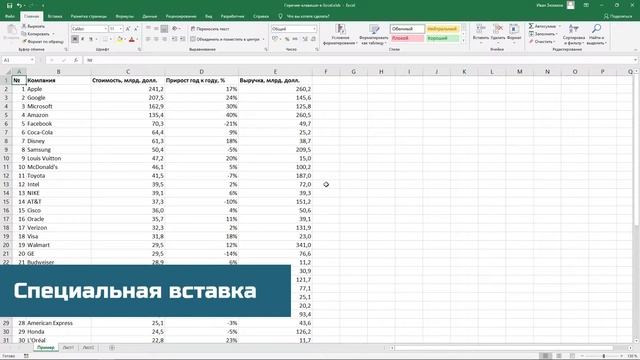640x360 pixels.
Task: Apply comma number style
Action: tap(295, 39)
